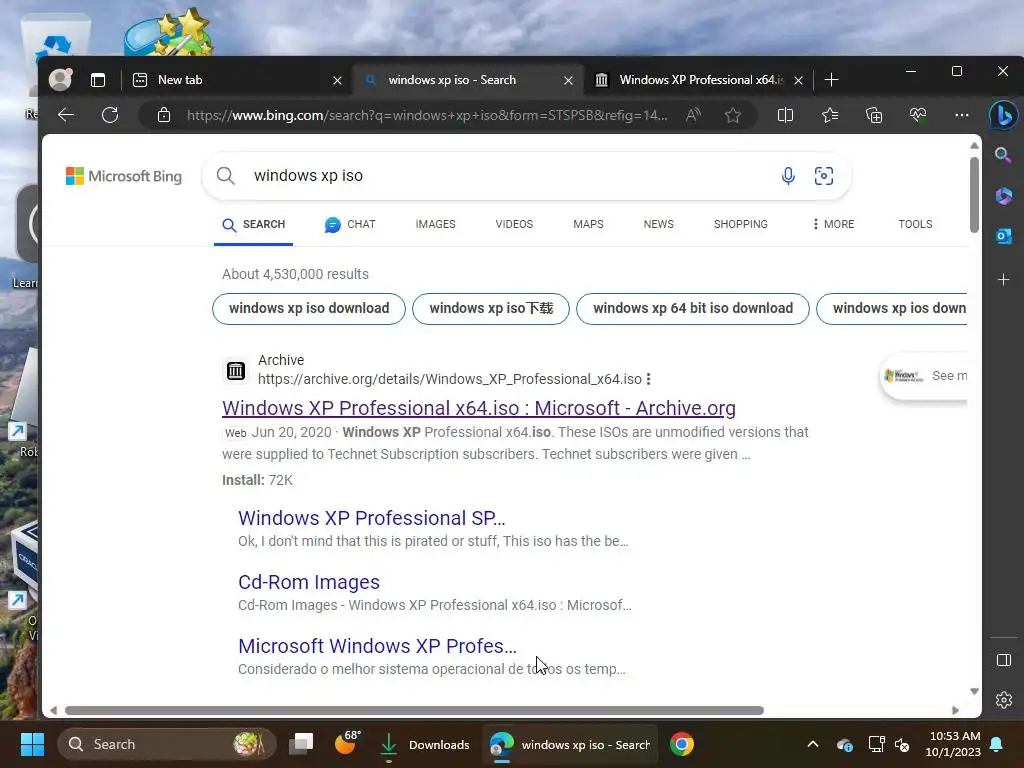The height and width of the screenshot is (768, 1024).
Task: Open Collections icon in toolbar
Action: pos(874,116)
